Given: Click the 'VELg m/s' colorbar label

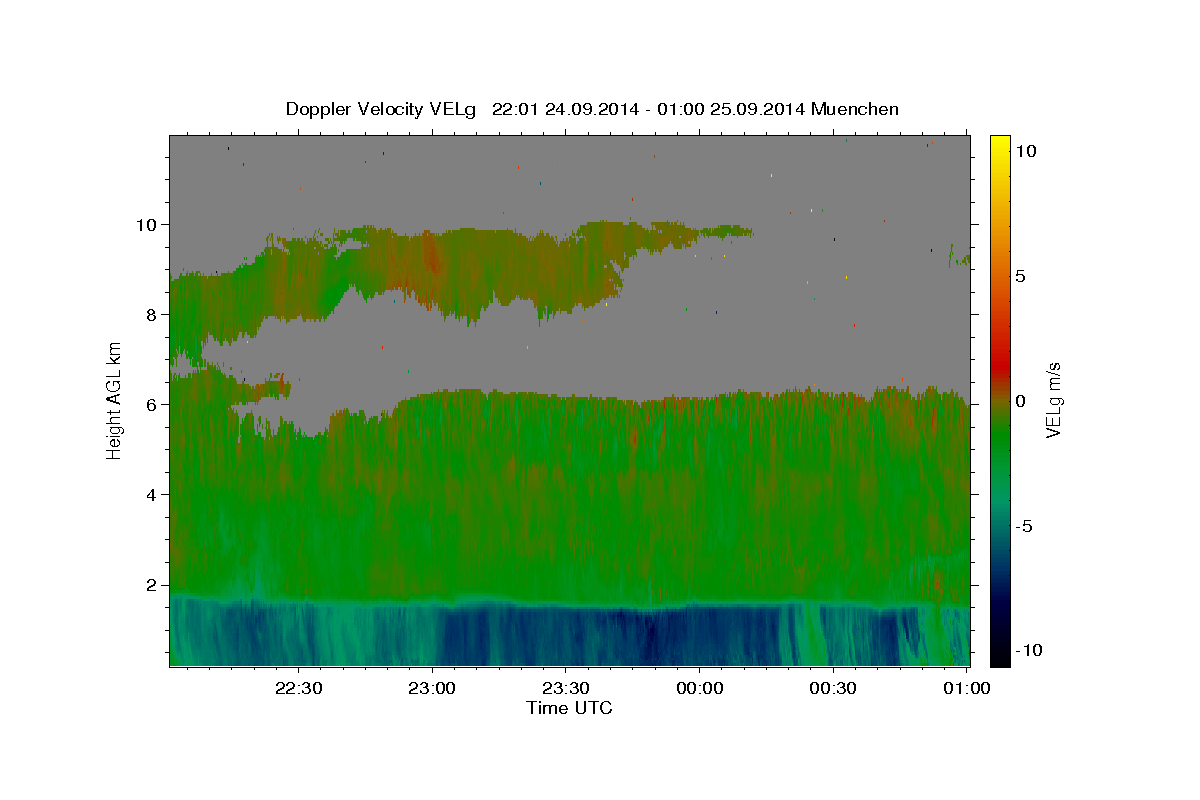Looking at the screenshot, I should tap(1053, 401).
